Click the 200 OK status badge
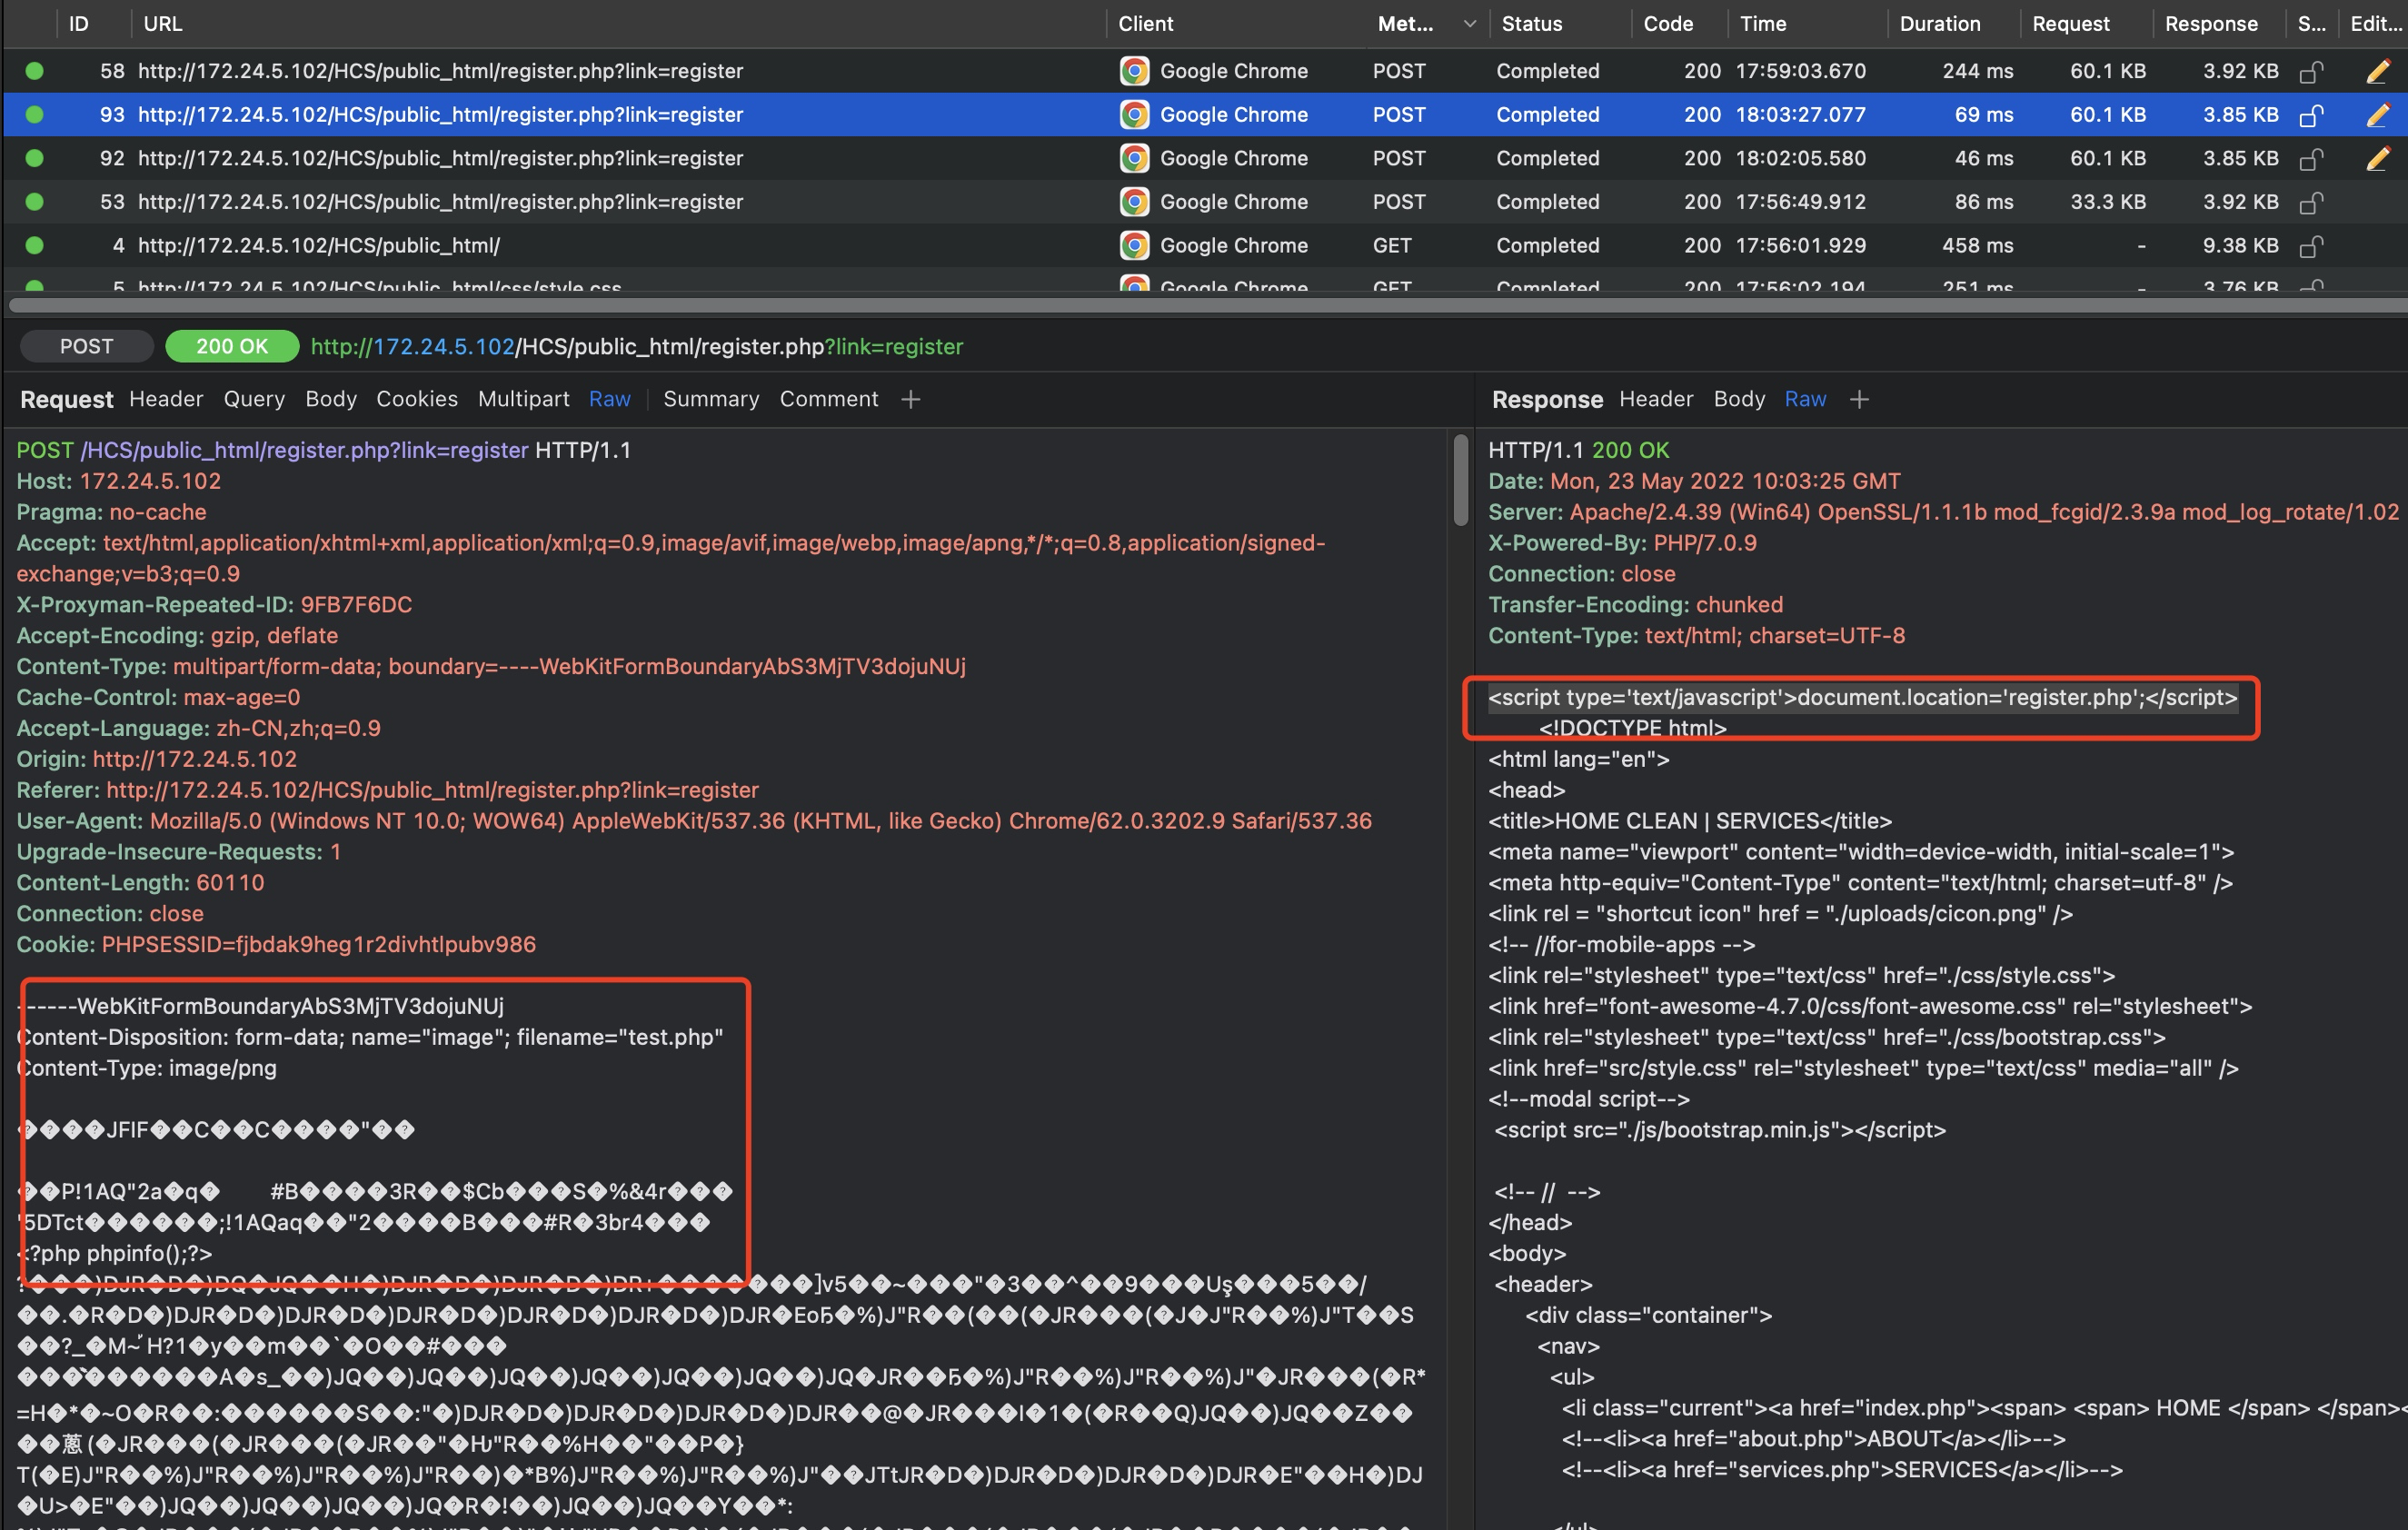Image resolution: width=2408 pixels, height=1530 pixels. coord(232,347)
